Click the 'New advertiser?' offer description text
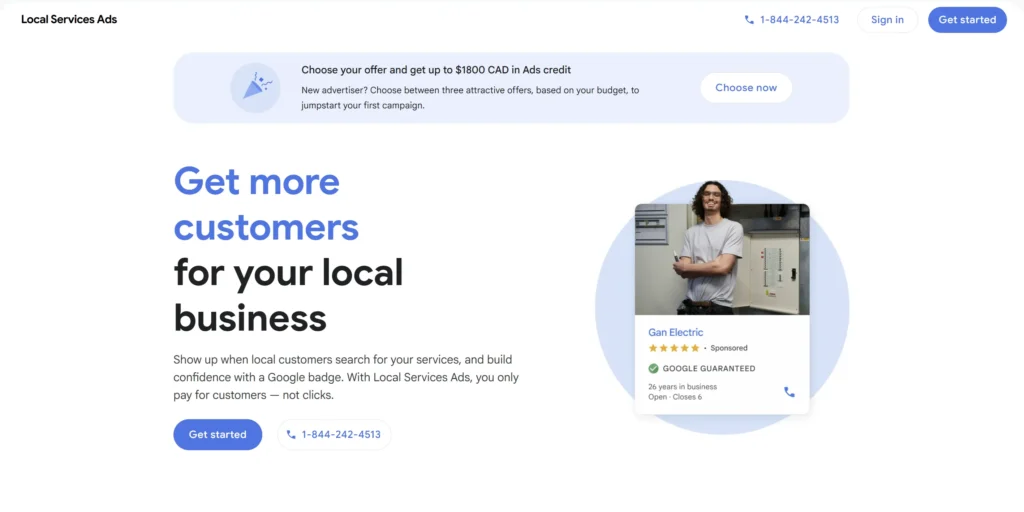The image size is (1024, 512). click(470, 98)
